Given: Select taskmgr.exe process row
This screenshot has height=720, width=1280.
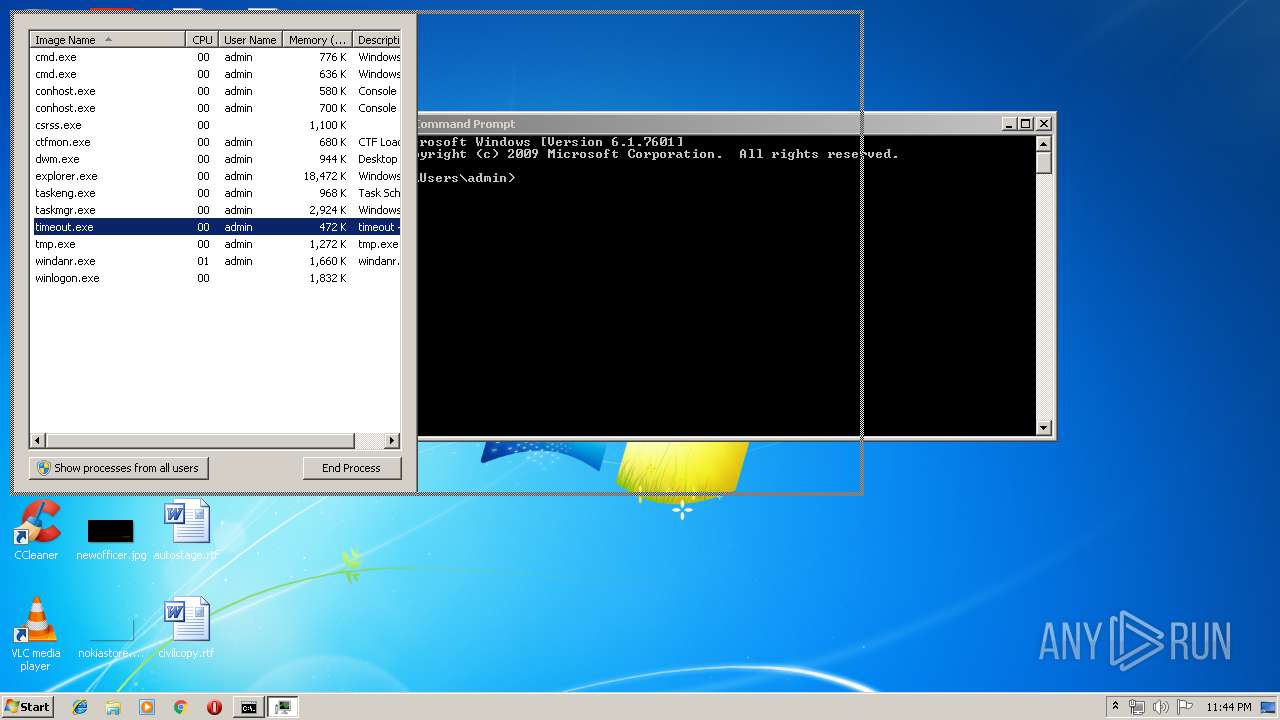Looking at the screenshot, I should tap(216, 210).
